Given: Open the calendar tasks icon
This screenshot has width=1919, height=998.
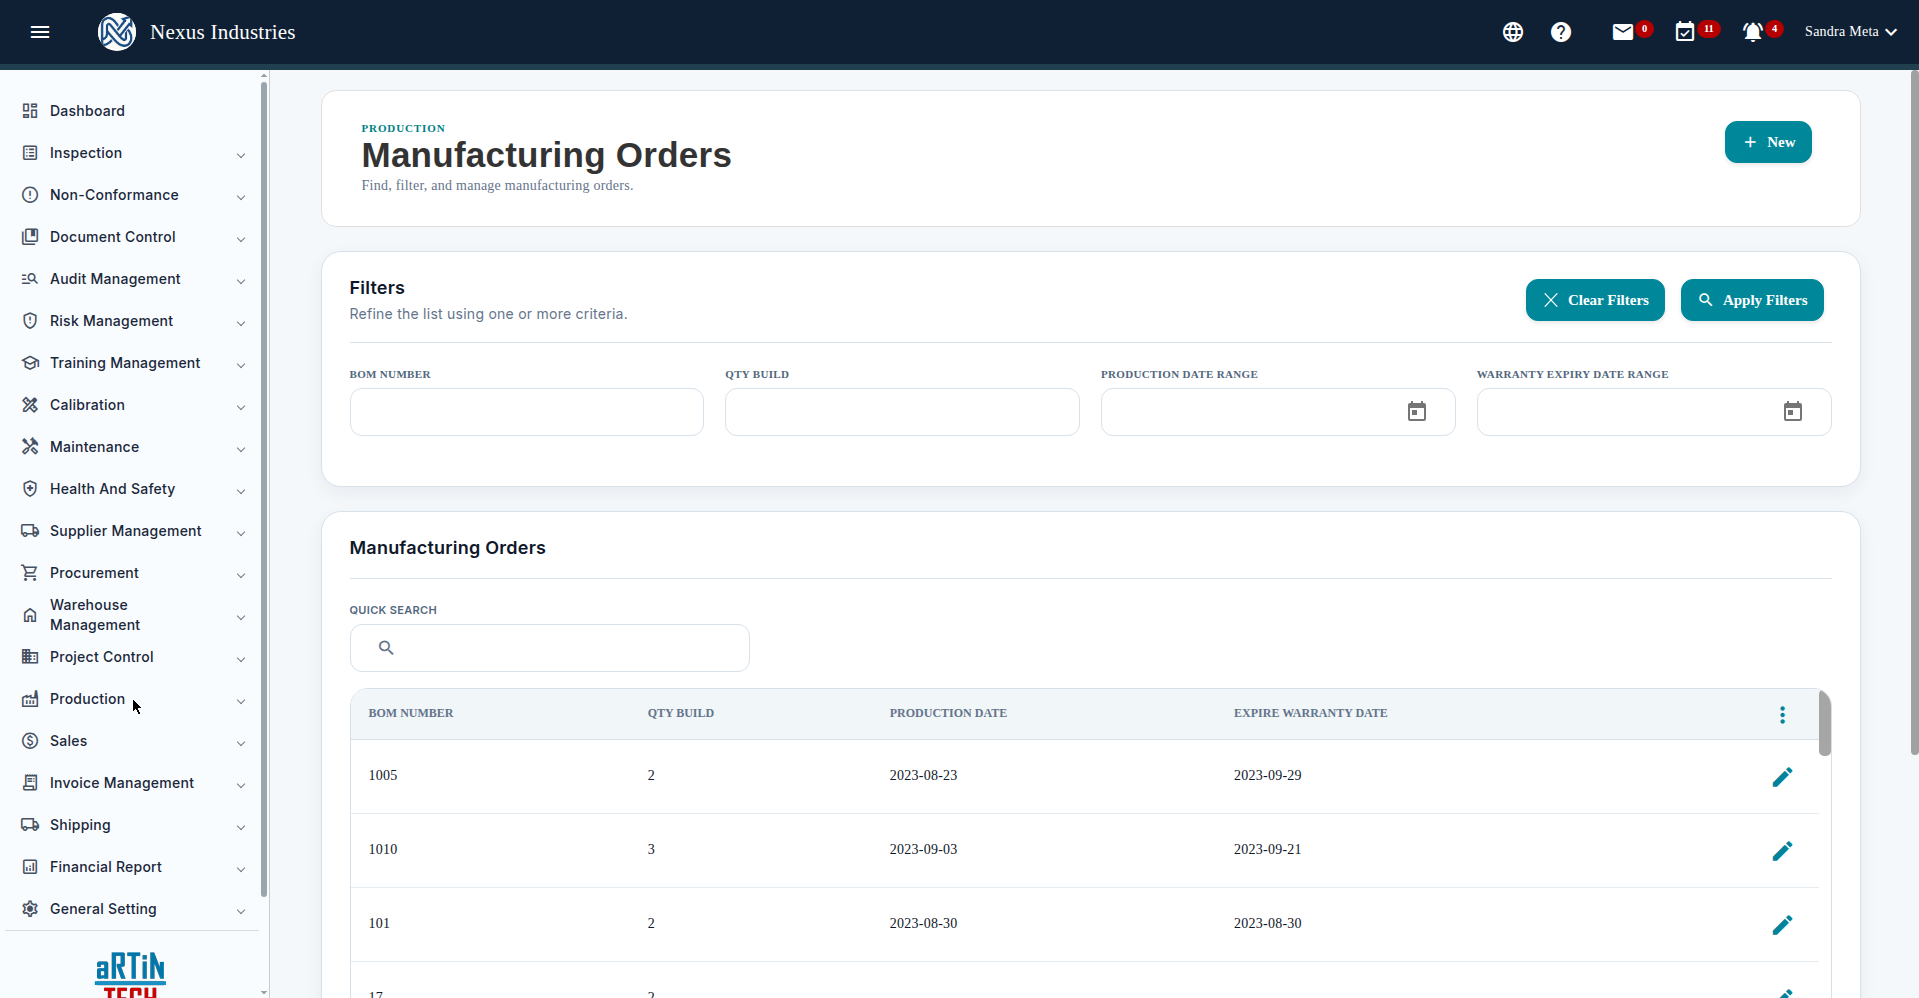Looking at the screenshot, I should pyautogui.click(x=1685, y=32).
